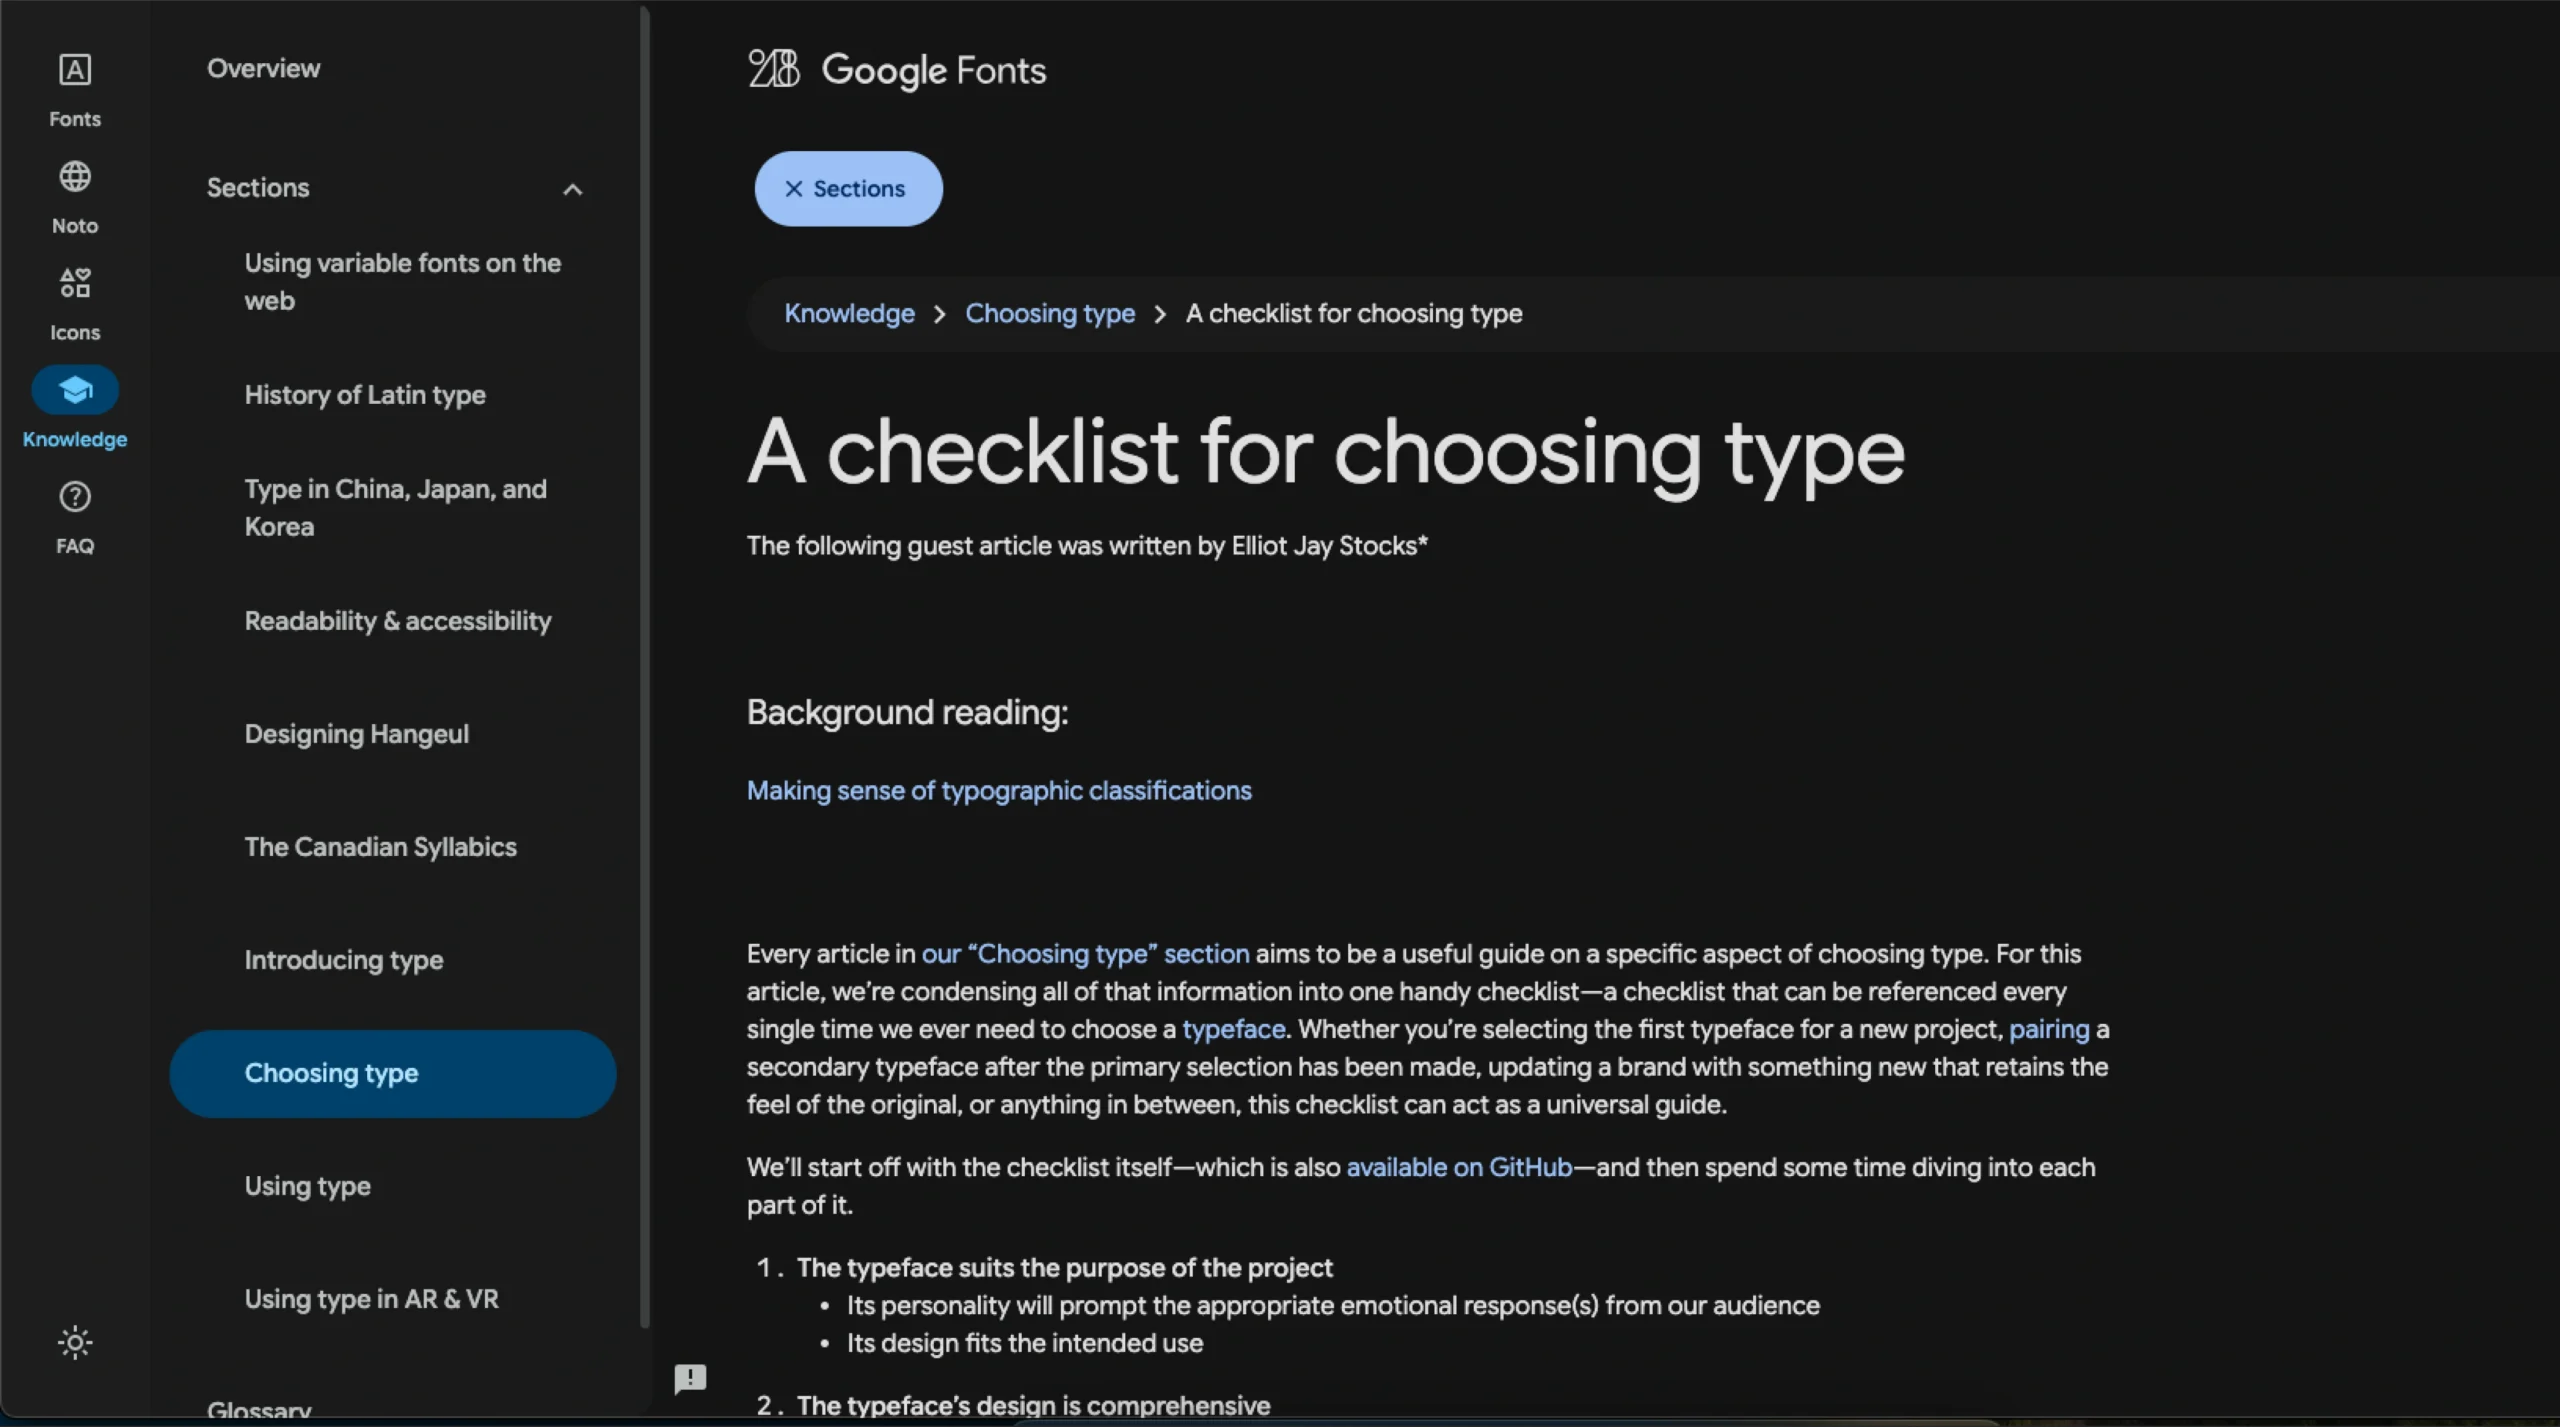The height and width of the screenshot is (1427, 2560).
Task: Follow our "Choosing type" section link
Action: point(1085,954)
